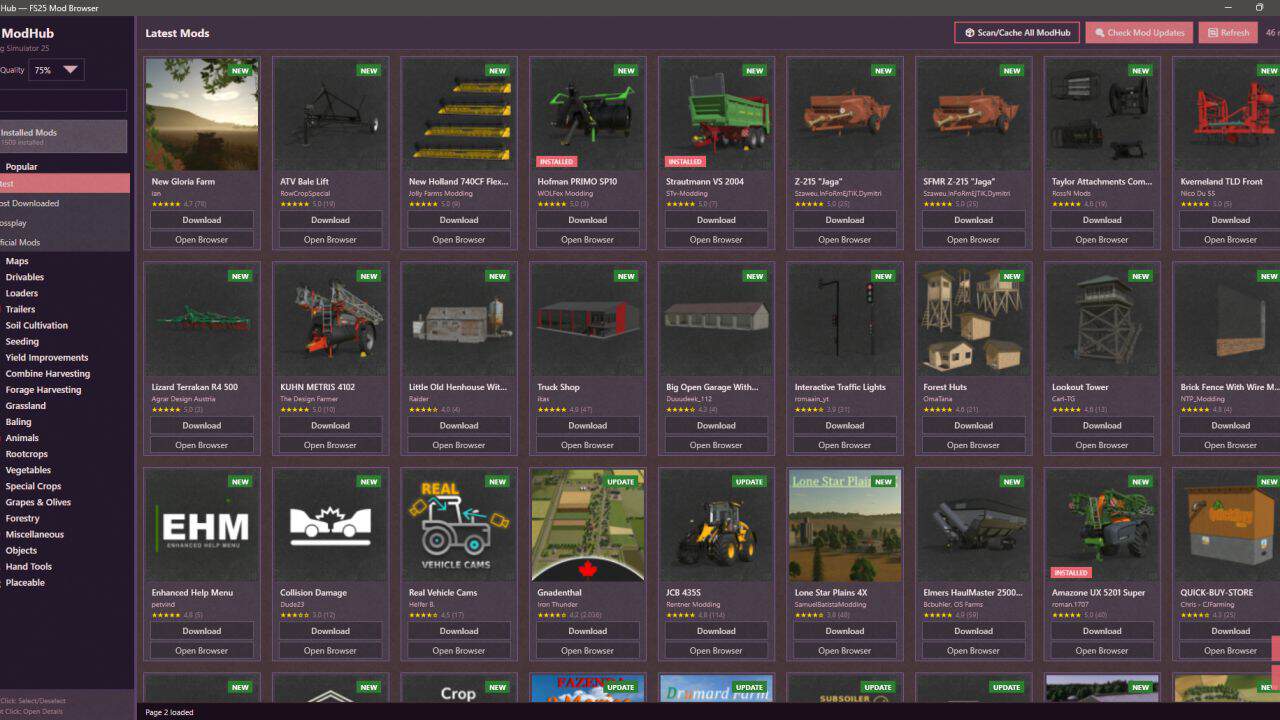This screenshot has height=720, width=1280.
Task: Download the New Gloria Farm mod
Action: (x=202, y=220)
